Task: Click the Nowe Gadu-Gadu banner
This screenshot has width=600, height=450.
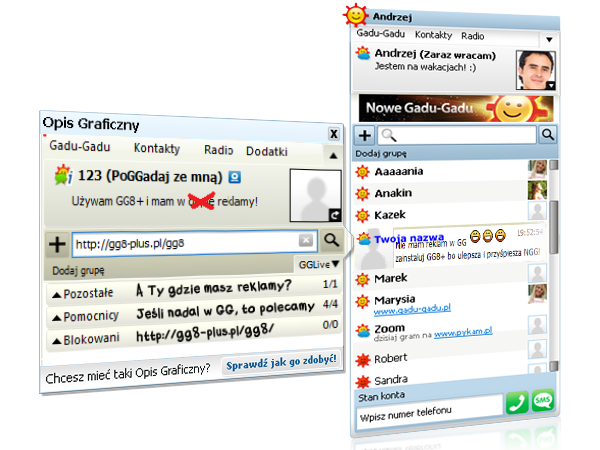Action: 450,106
